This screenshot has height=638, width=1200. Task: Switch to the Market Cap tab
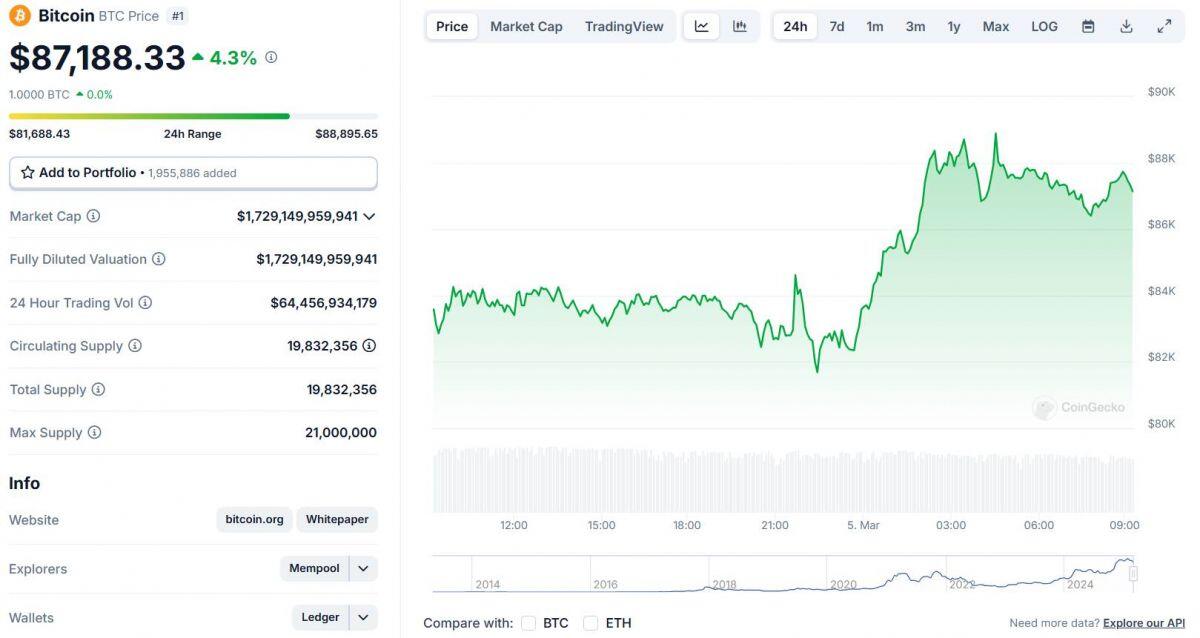526,26
